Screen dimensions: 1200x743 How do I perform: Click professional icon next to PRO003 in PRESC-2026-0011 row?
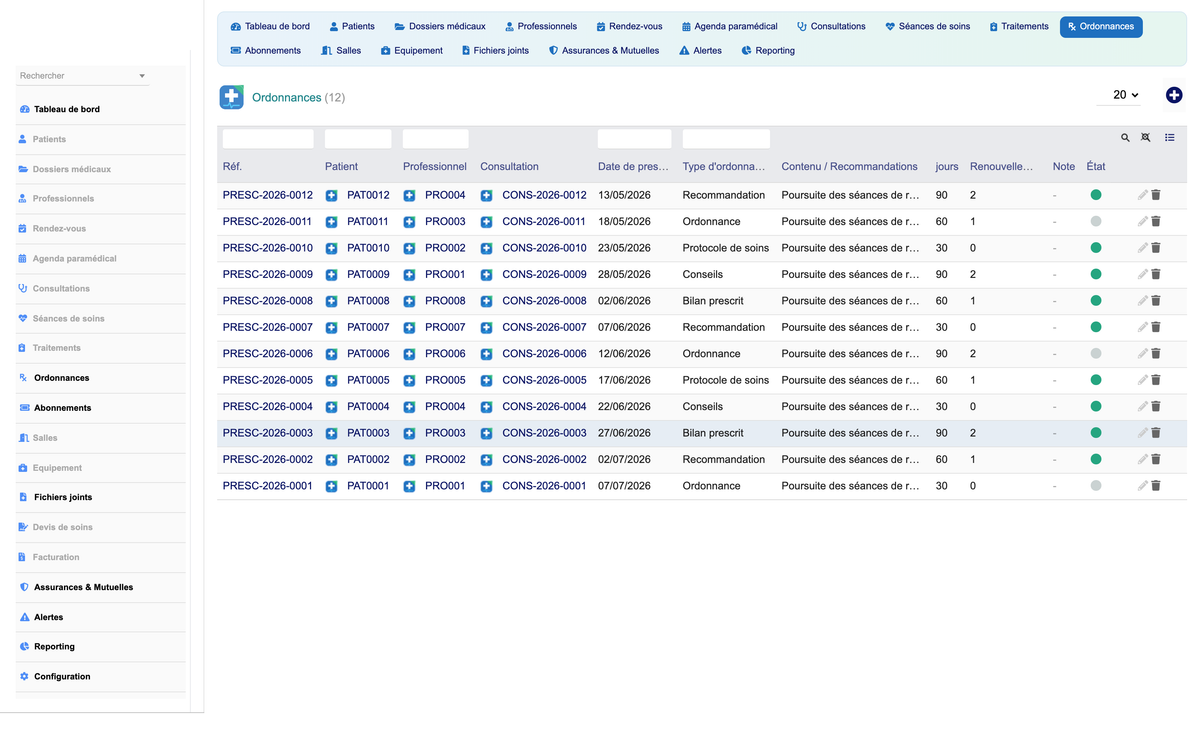click(x=409, y=222)
